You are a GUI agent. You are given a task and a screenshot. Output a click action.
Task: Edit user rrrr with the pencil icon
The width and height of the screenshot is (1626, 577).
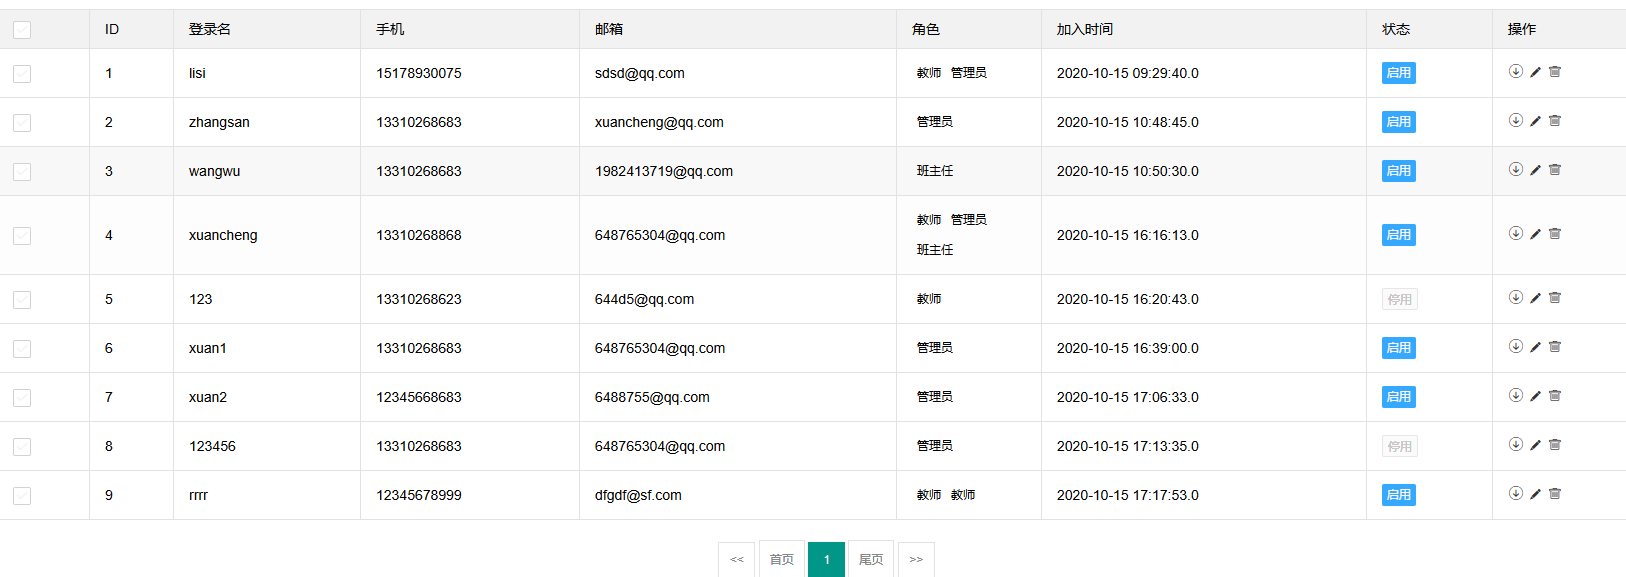pos(1535,494)
